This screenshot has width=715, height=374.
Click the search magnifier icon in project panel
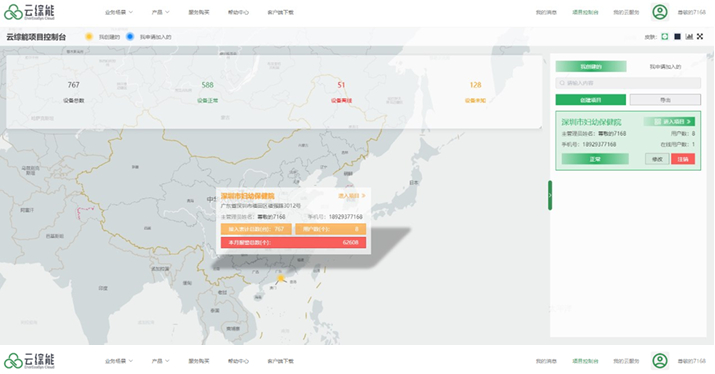[x=562, y=83]
